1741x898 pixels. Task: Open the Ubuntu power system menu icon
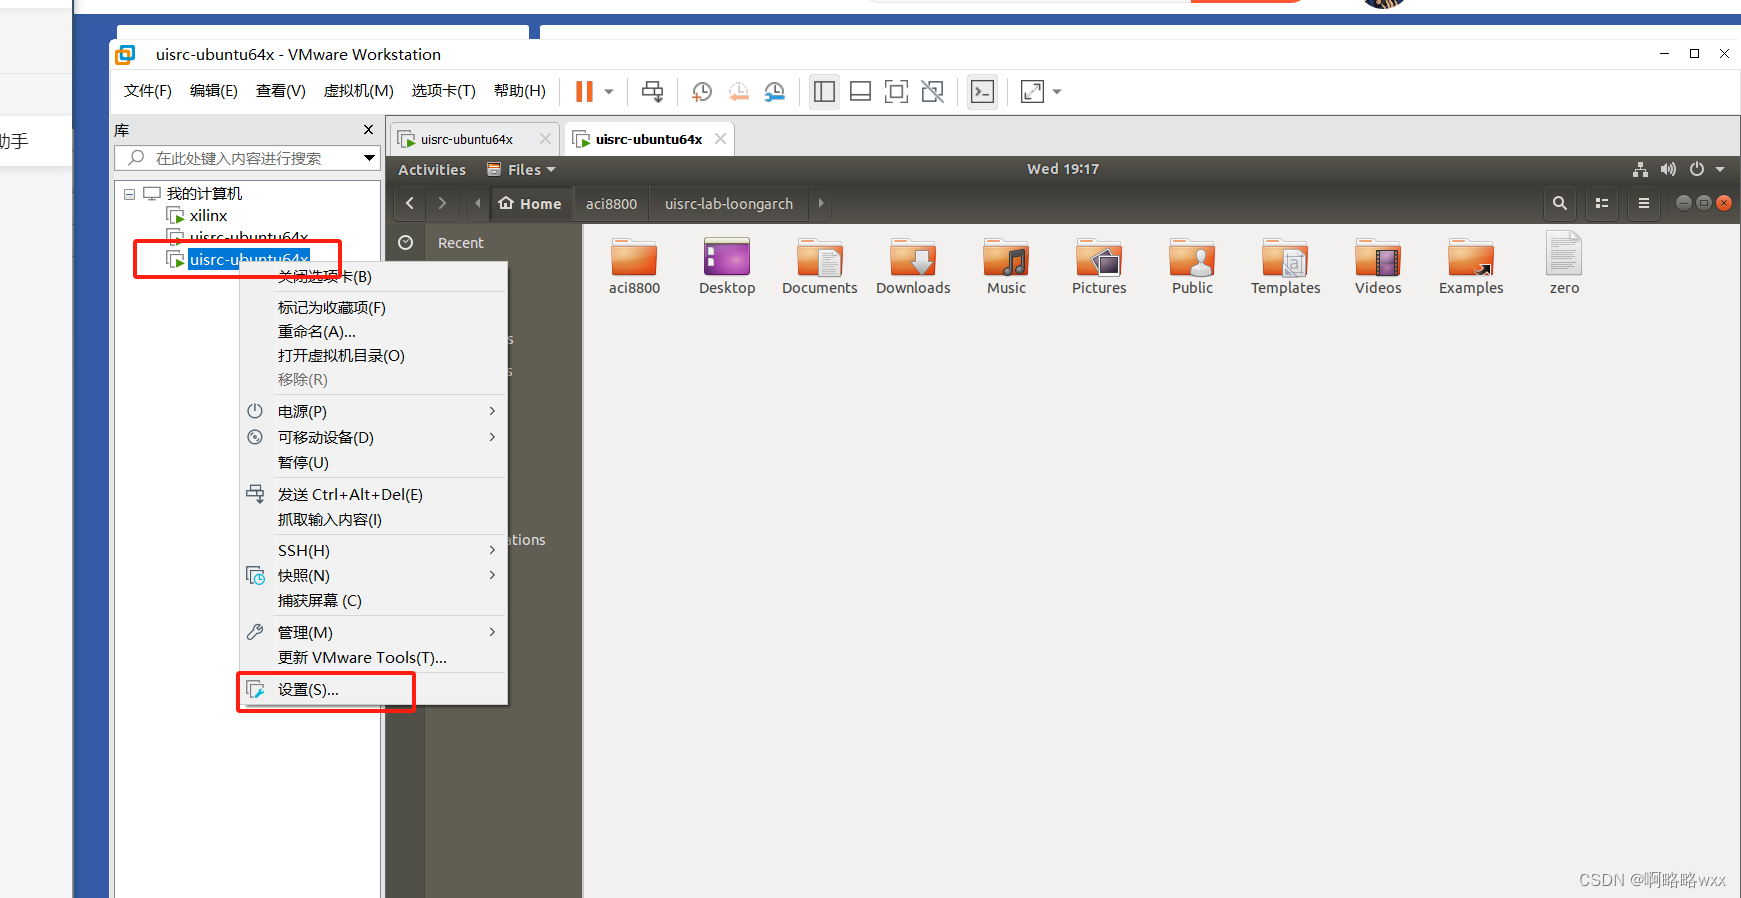pos(1697,169)
